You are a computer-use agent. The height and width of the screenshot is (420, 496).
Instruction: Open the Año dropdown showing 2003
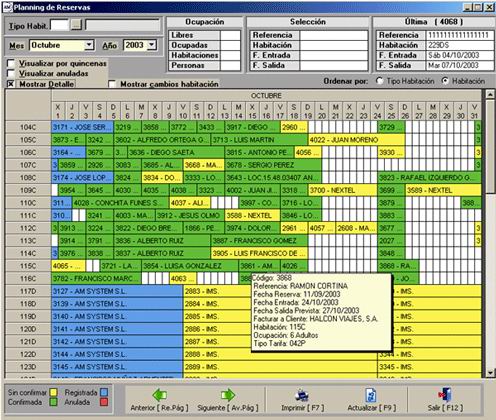pyautogui.click(x=152, y=45)
